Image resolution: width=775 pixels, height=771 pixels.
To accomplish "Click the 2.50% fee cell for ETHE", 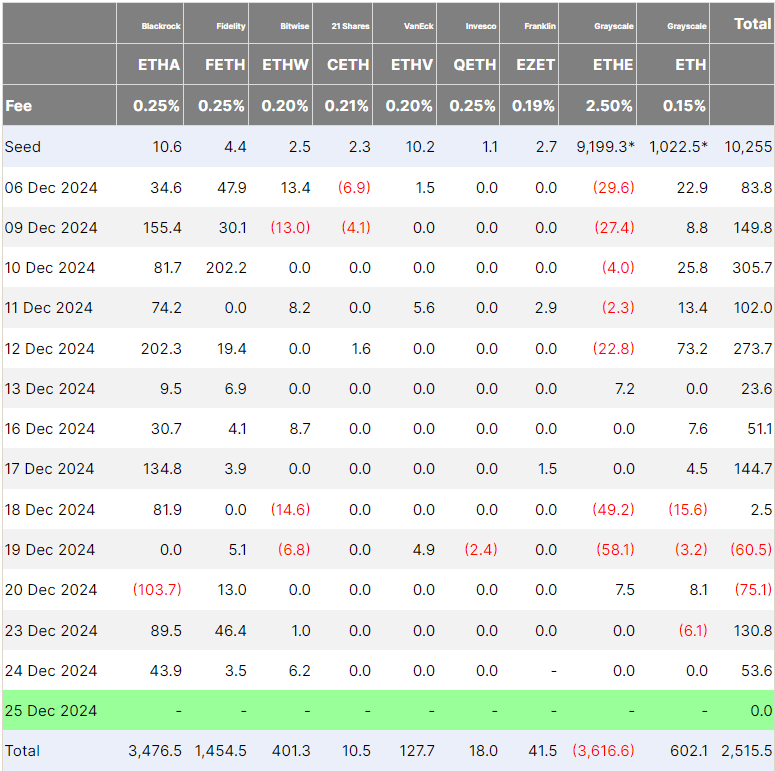I will coord(609,105).
